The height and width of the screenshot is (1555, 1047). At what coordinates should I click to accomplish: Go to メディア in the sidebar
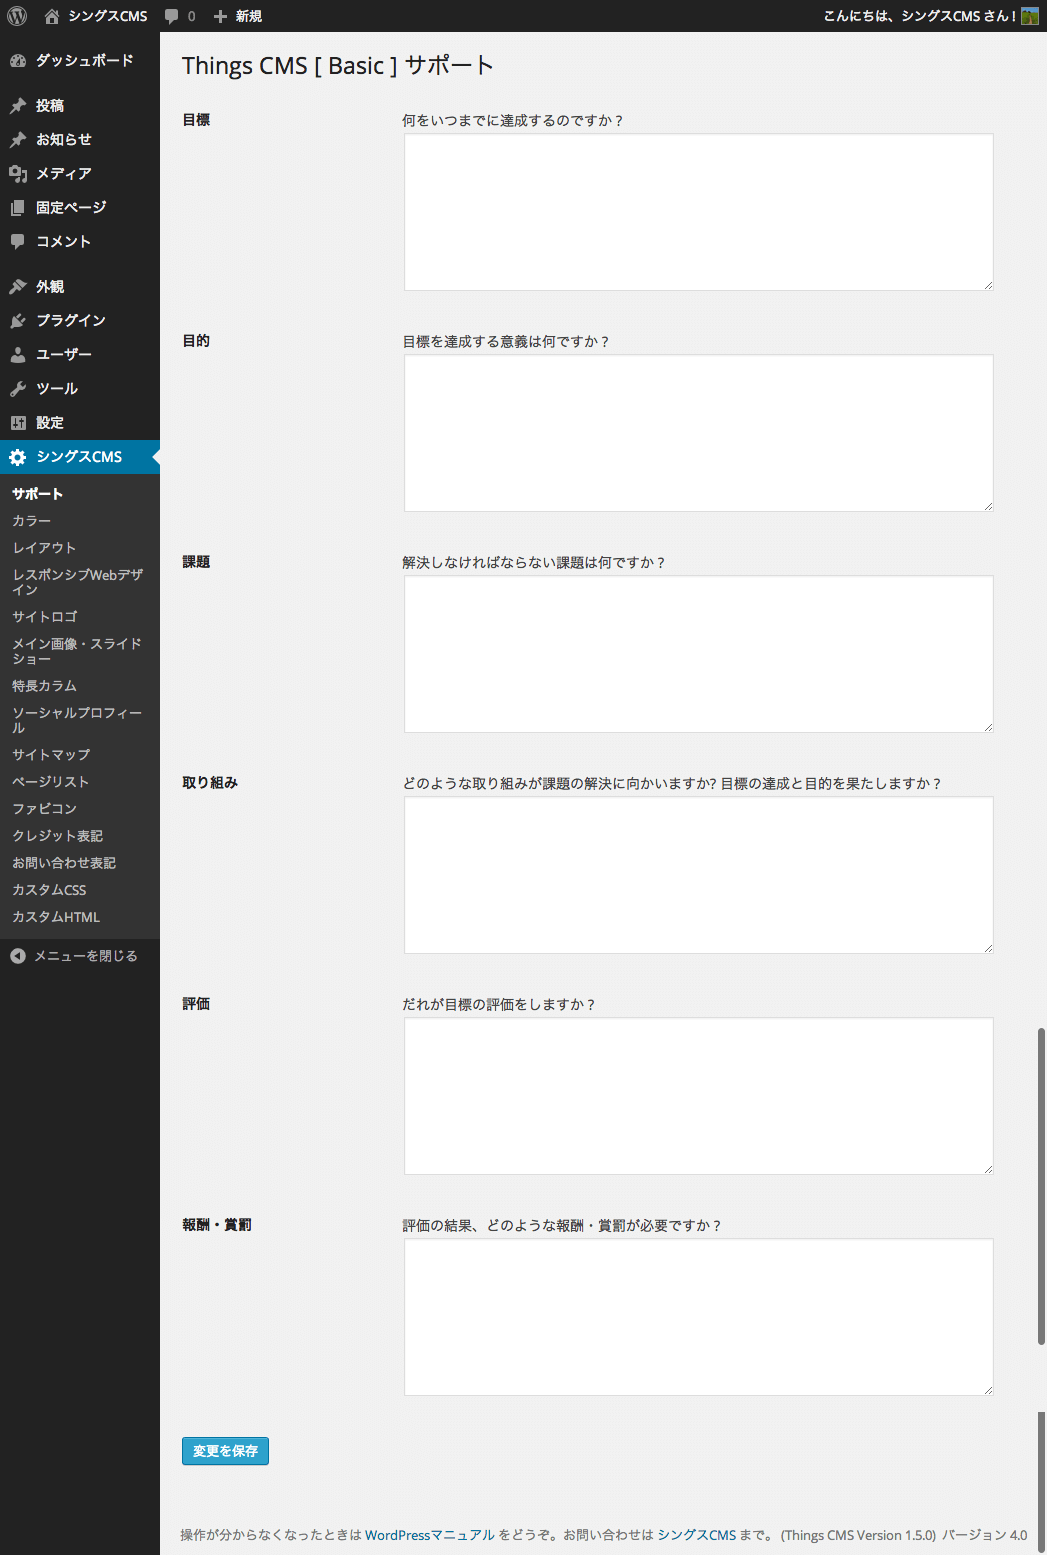pyautogui.click(x=80, y=174)
